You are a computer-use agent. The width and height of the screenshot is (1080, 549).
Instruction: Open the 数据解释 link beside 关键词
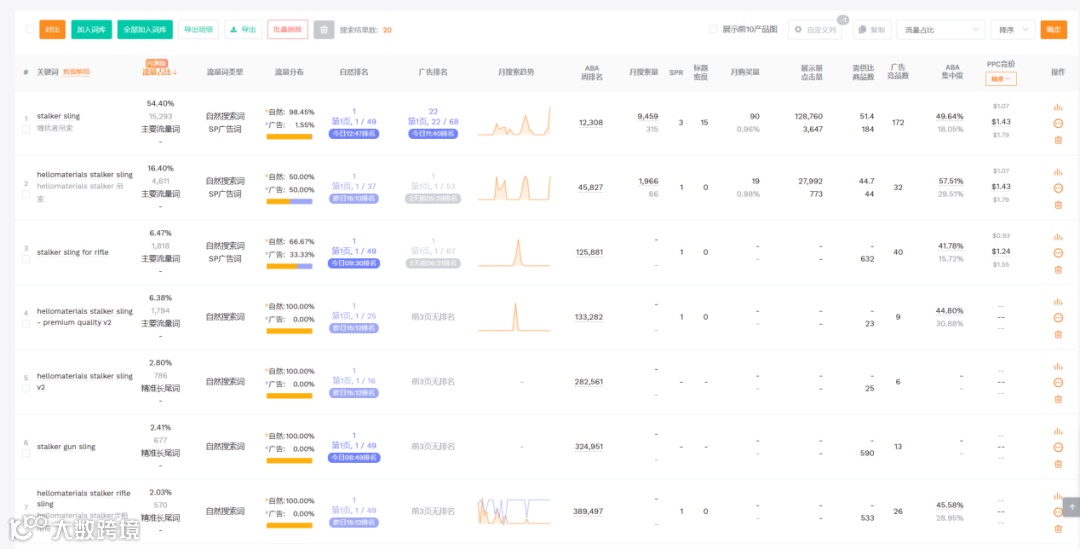76,72
